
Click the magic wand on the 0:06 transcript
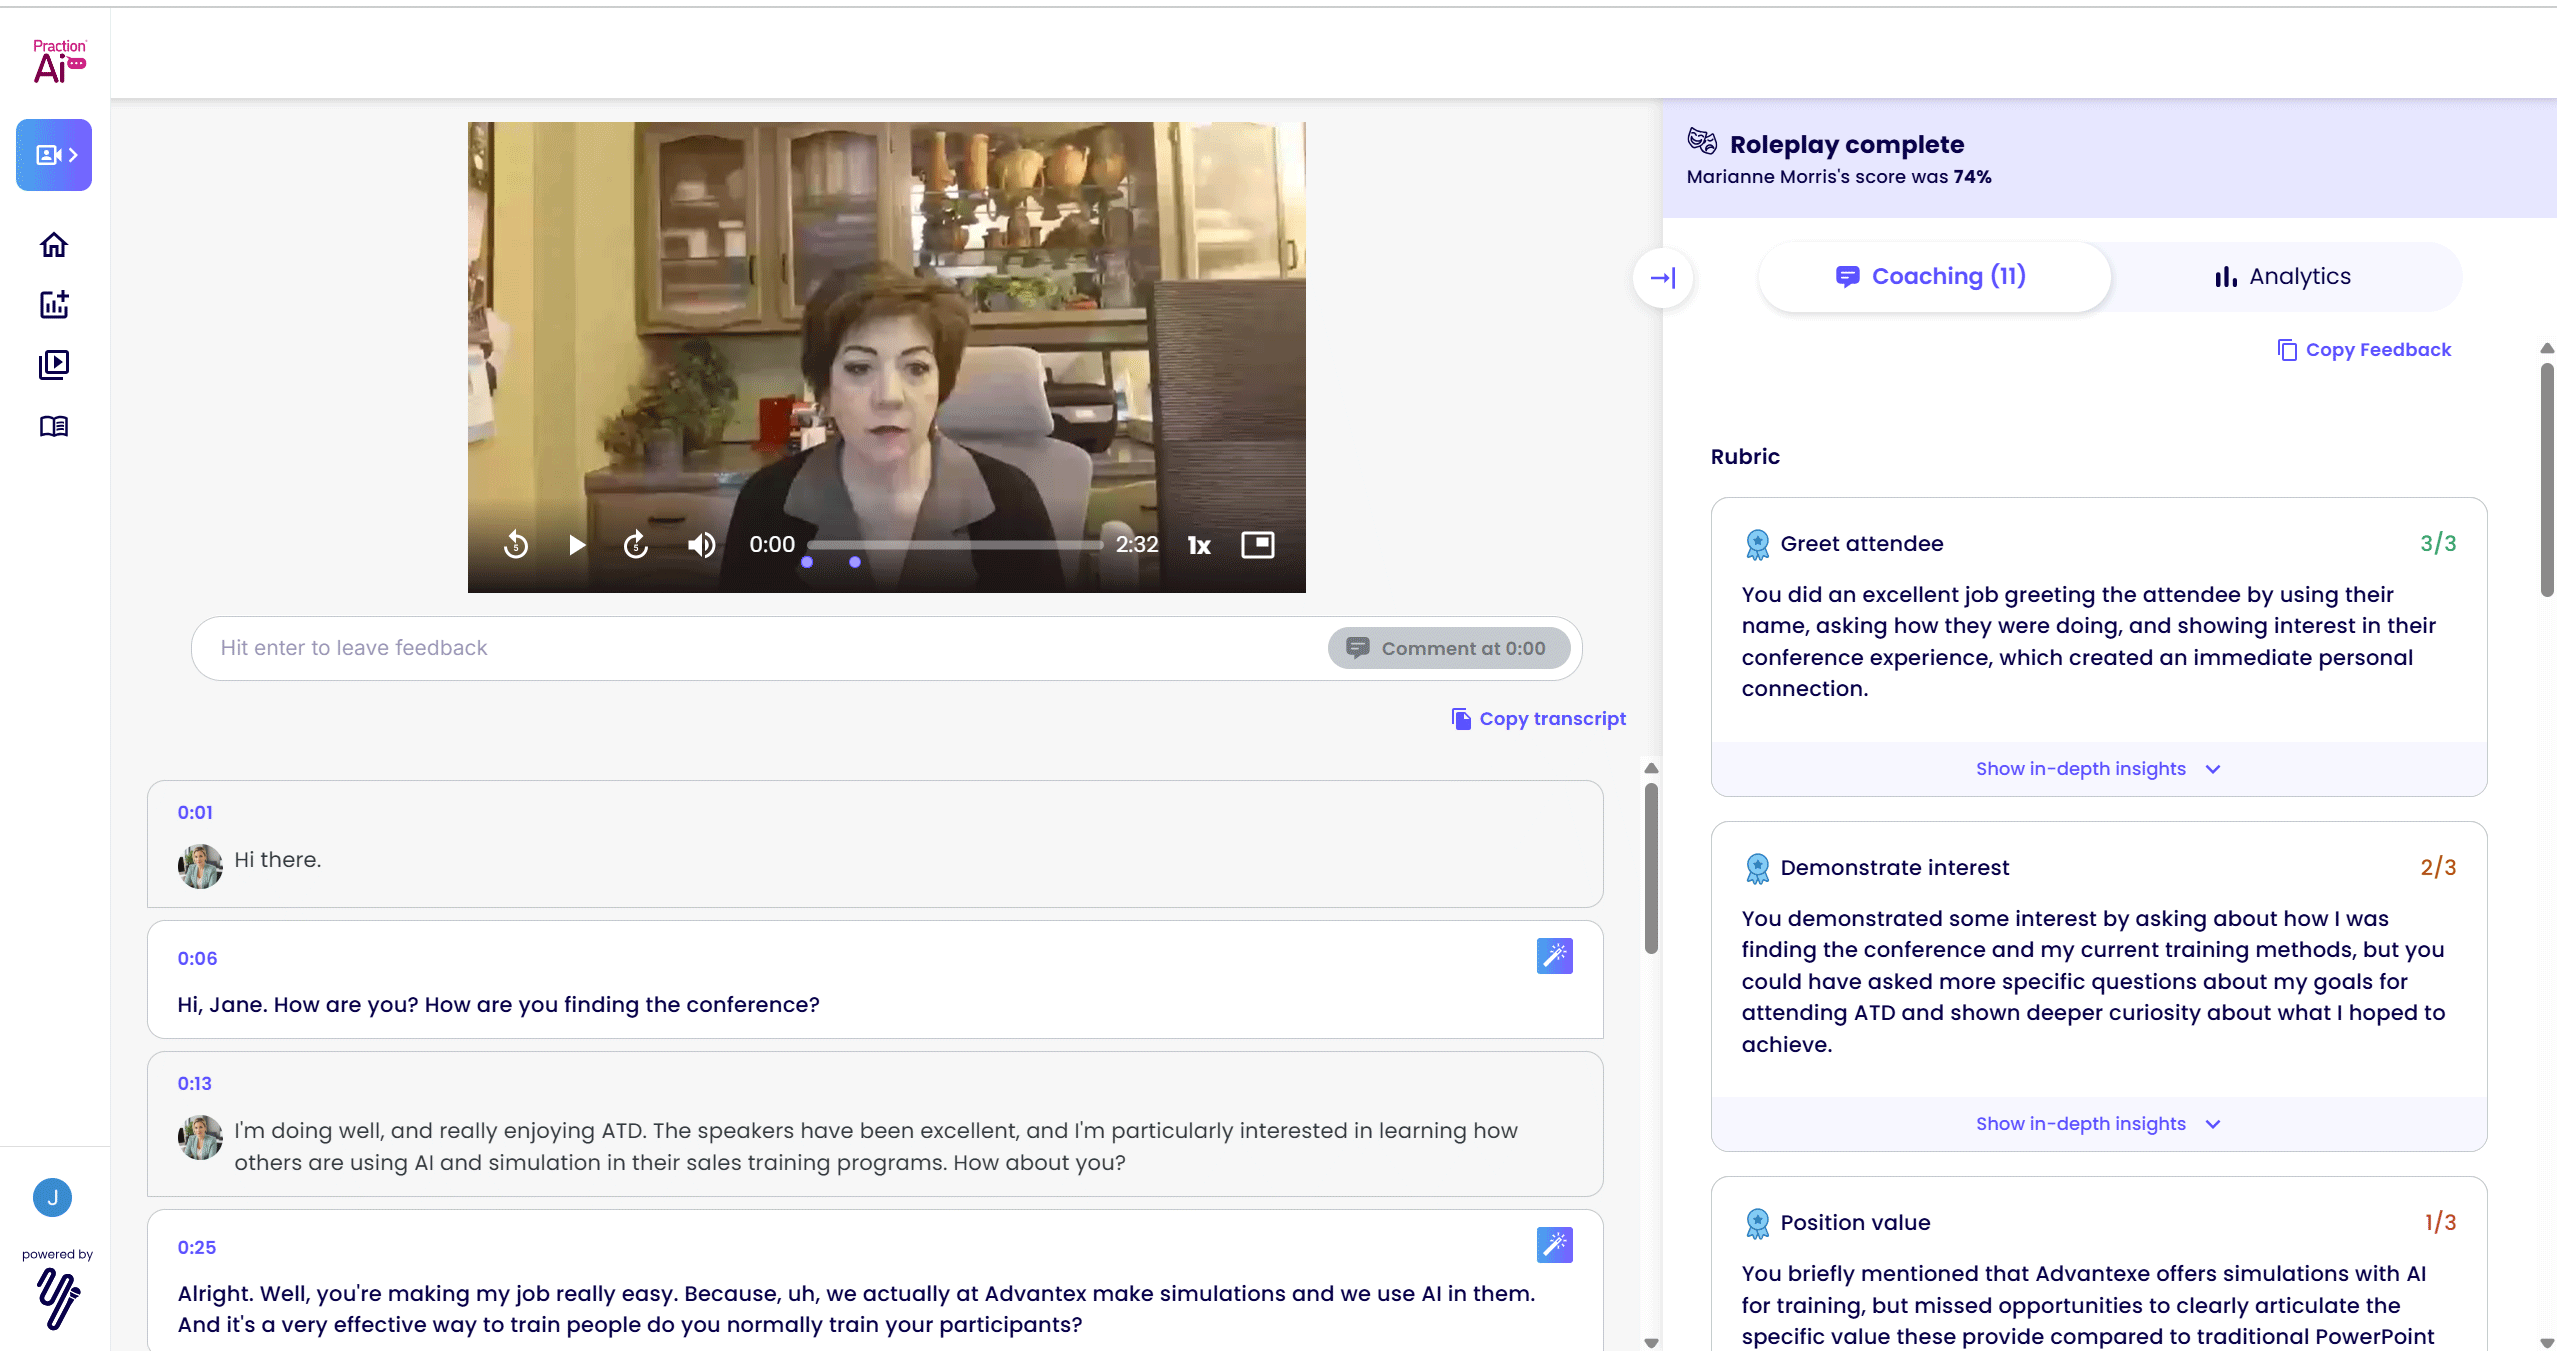pos(1554,956)
